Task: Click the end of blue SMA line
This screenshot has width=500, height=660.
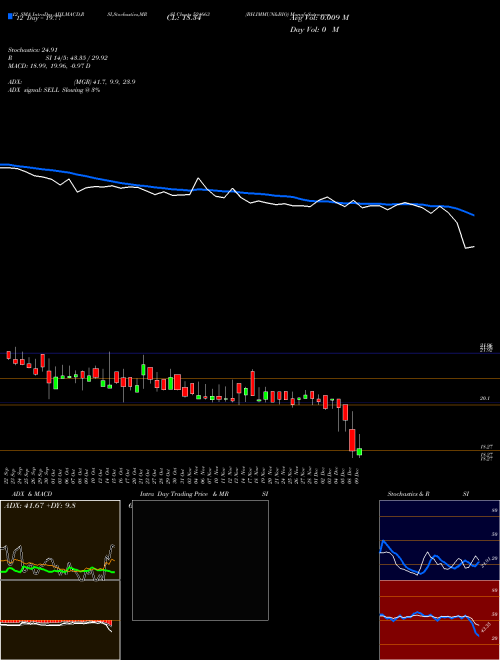Action: 473,215
